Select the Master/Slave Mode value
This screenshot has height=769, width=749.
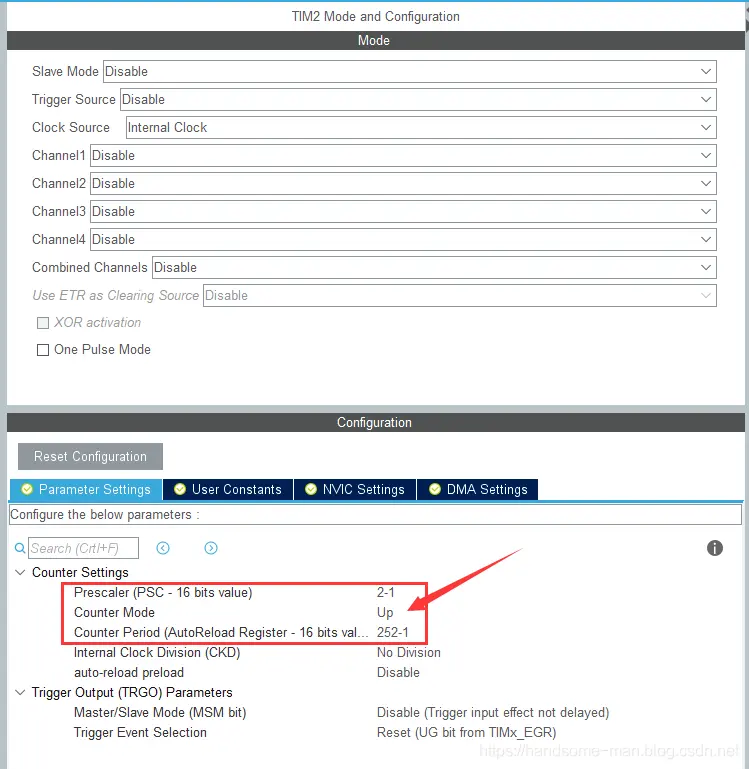(x=492, y=713)
